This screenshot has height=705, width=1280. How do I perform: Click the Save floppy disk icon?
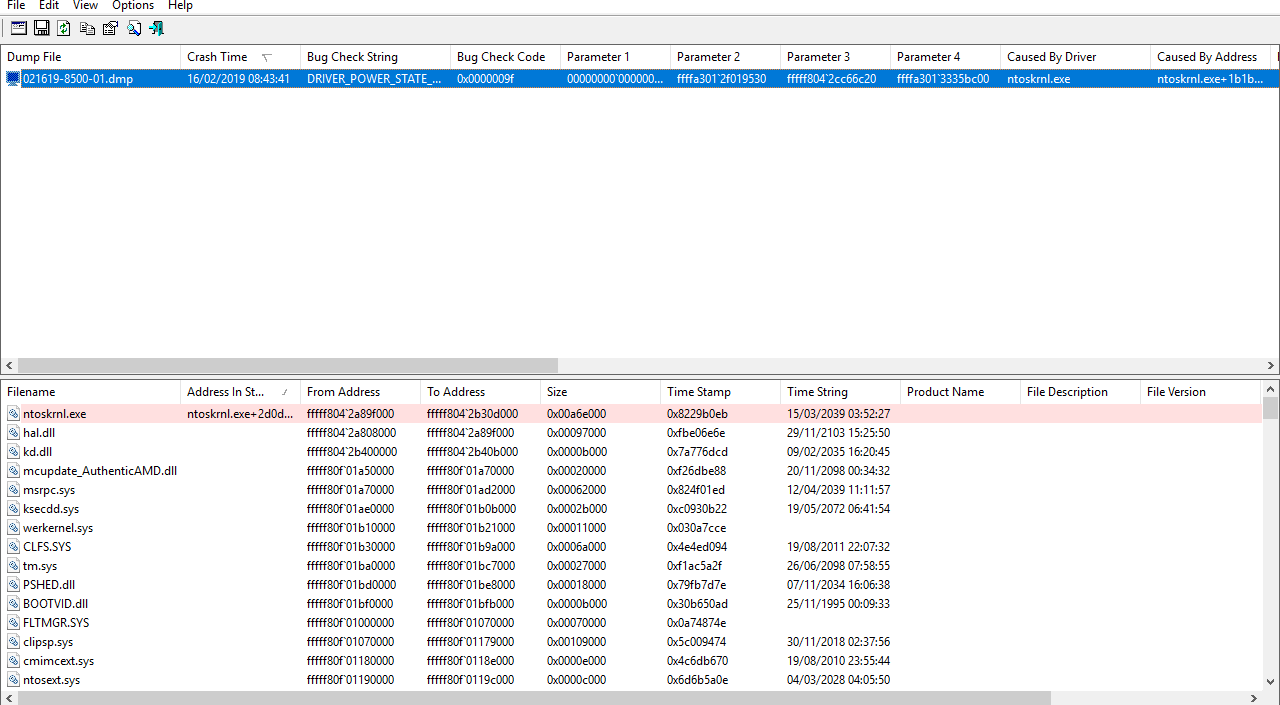42,28
